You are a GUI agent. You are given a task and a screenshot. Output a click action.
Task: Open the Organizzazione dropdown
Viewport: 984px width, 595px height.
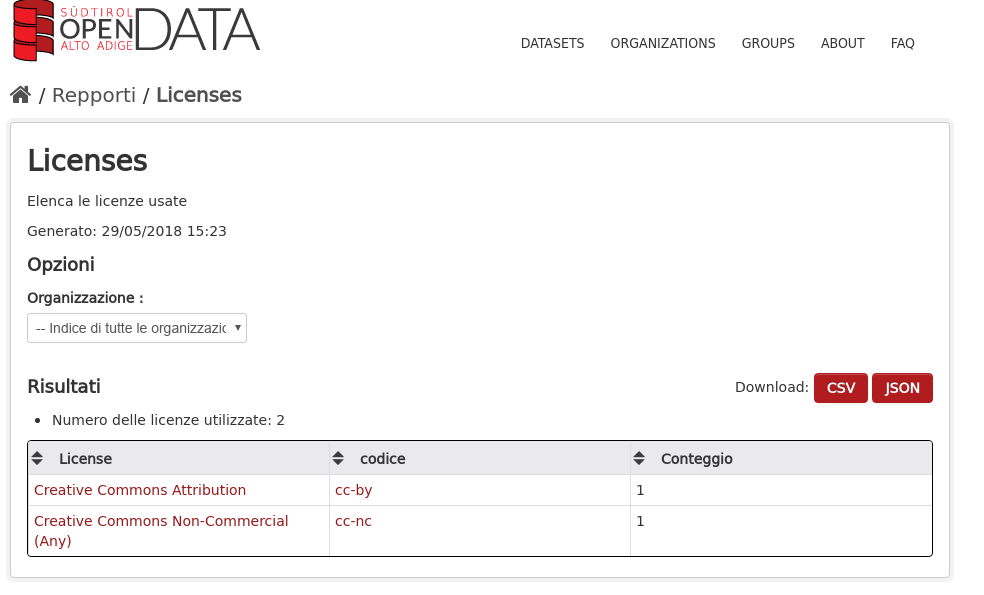tap(137, 328)
